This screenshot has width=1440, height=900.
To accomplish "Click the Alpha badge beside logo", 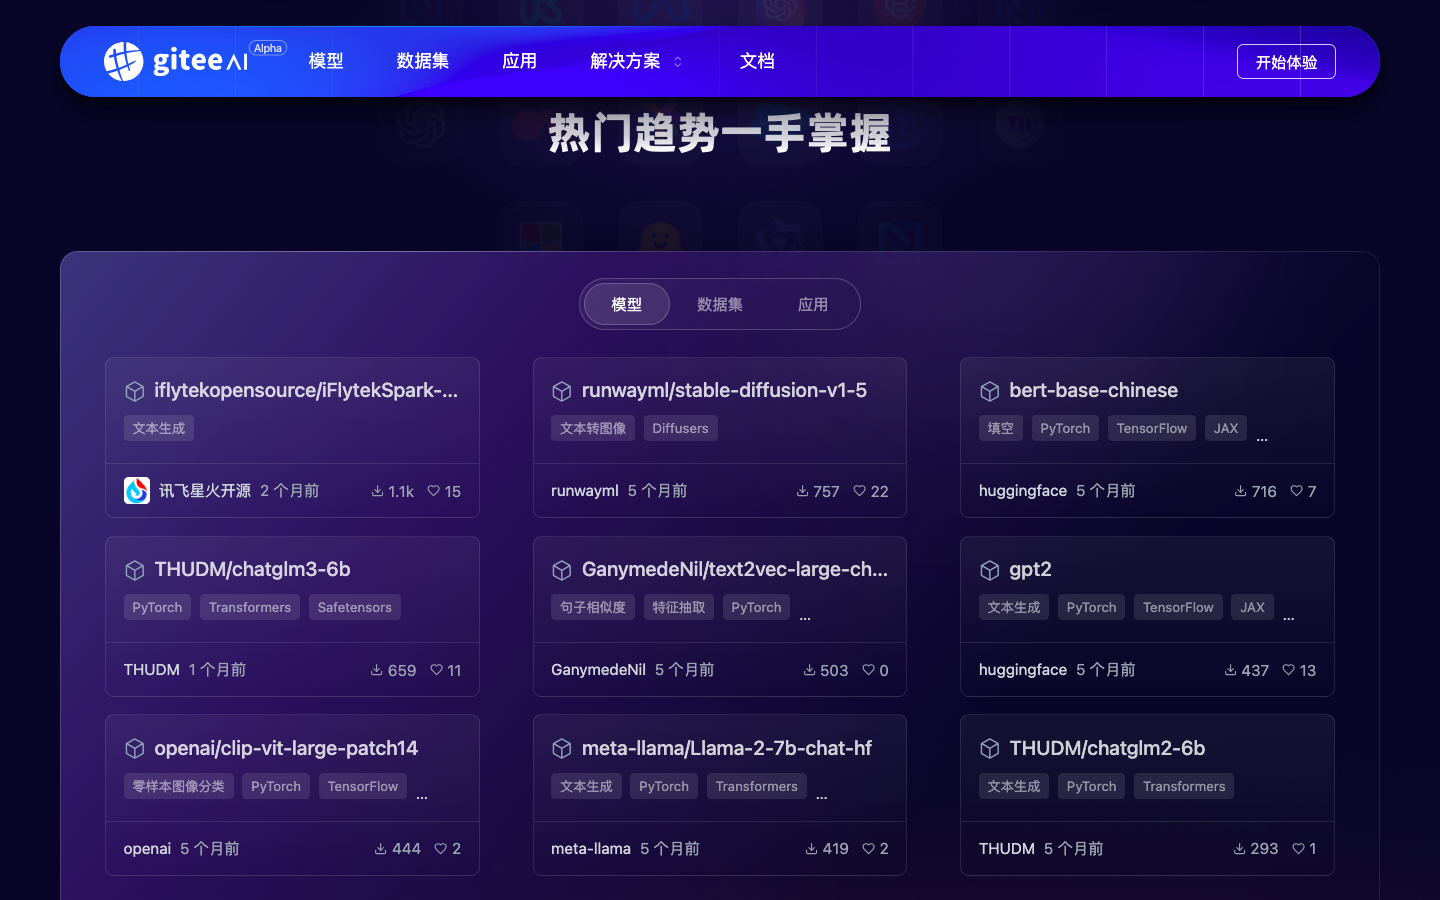I will click(x=268, y=48).
